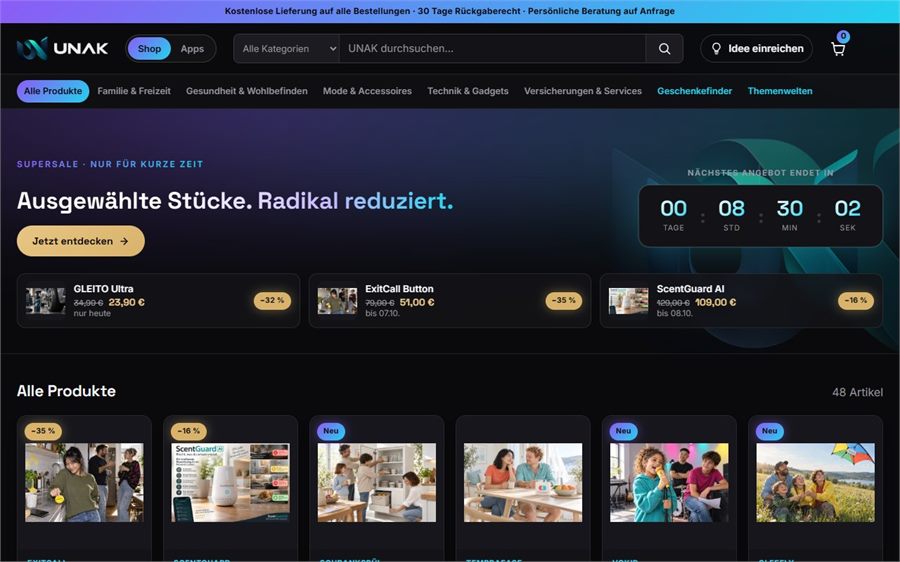Open Versicherungen & Services category
900x562 pixels.
pos(583,91)
